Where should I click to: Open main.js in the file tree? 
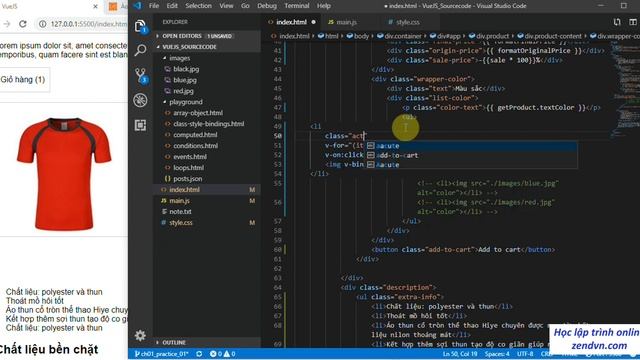click(179, 201)
